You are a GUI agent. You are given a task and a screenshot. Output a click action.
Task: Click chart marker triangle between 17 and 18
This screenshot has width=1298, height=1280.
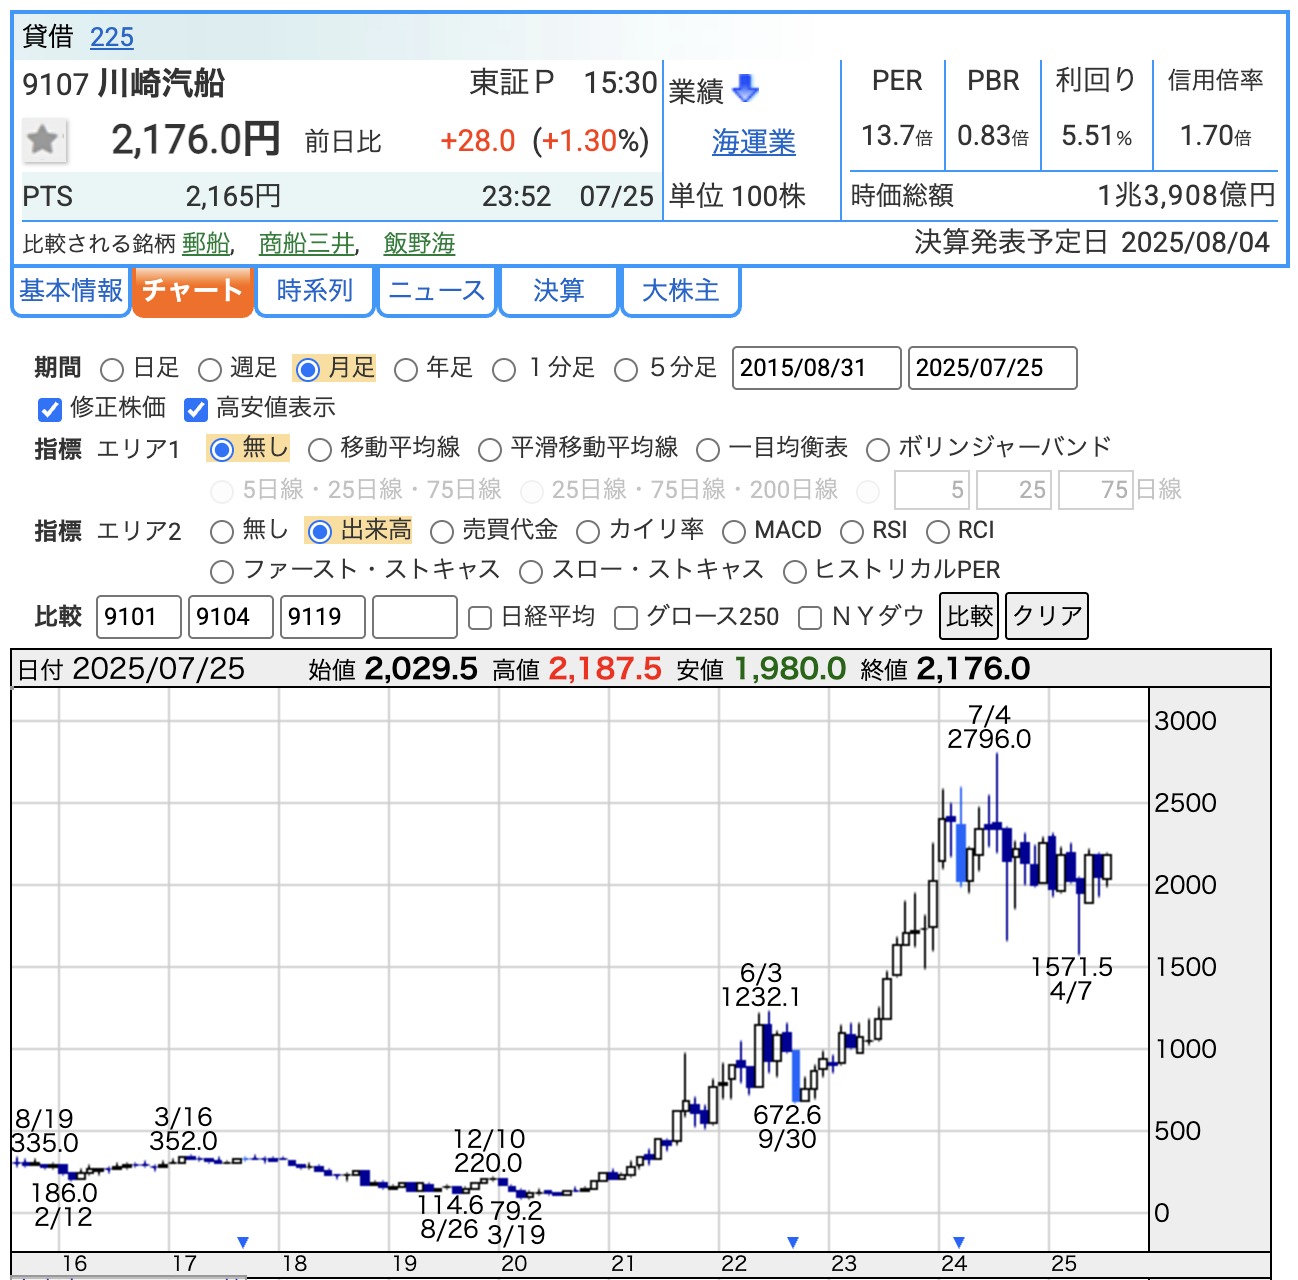[x=243, y=1242]
